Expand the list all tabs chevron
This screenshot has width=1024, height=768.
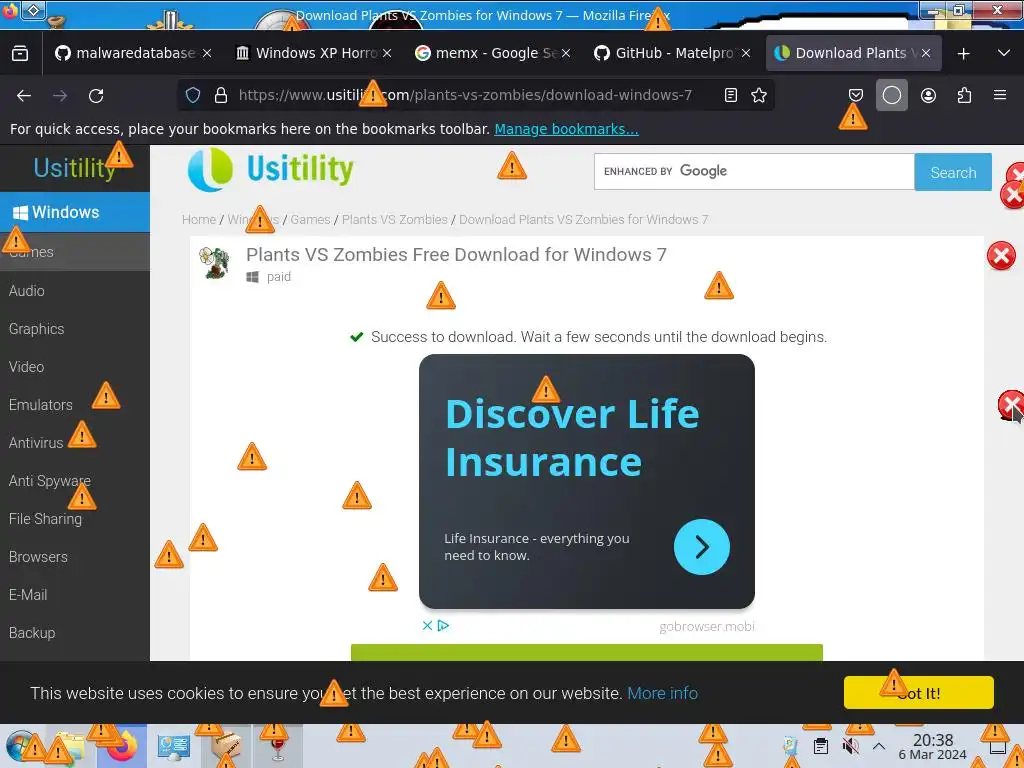[1004, 53]
